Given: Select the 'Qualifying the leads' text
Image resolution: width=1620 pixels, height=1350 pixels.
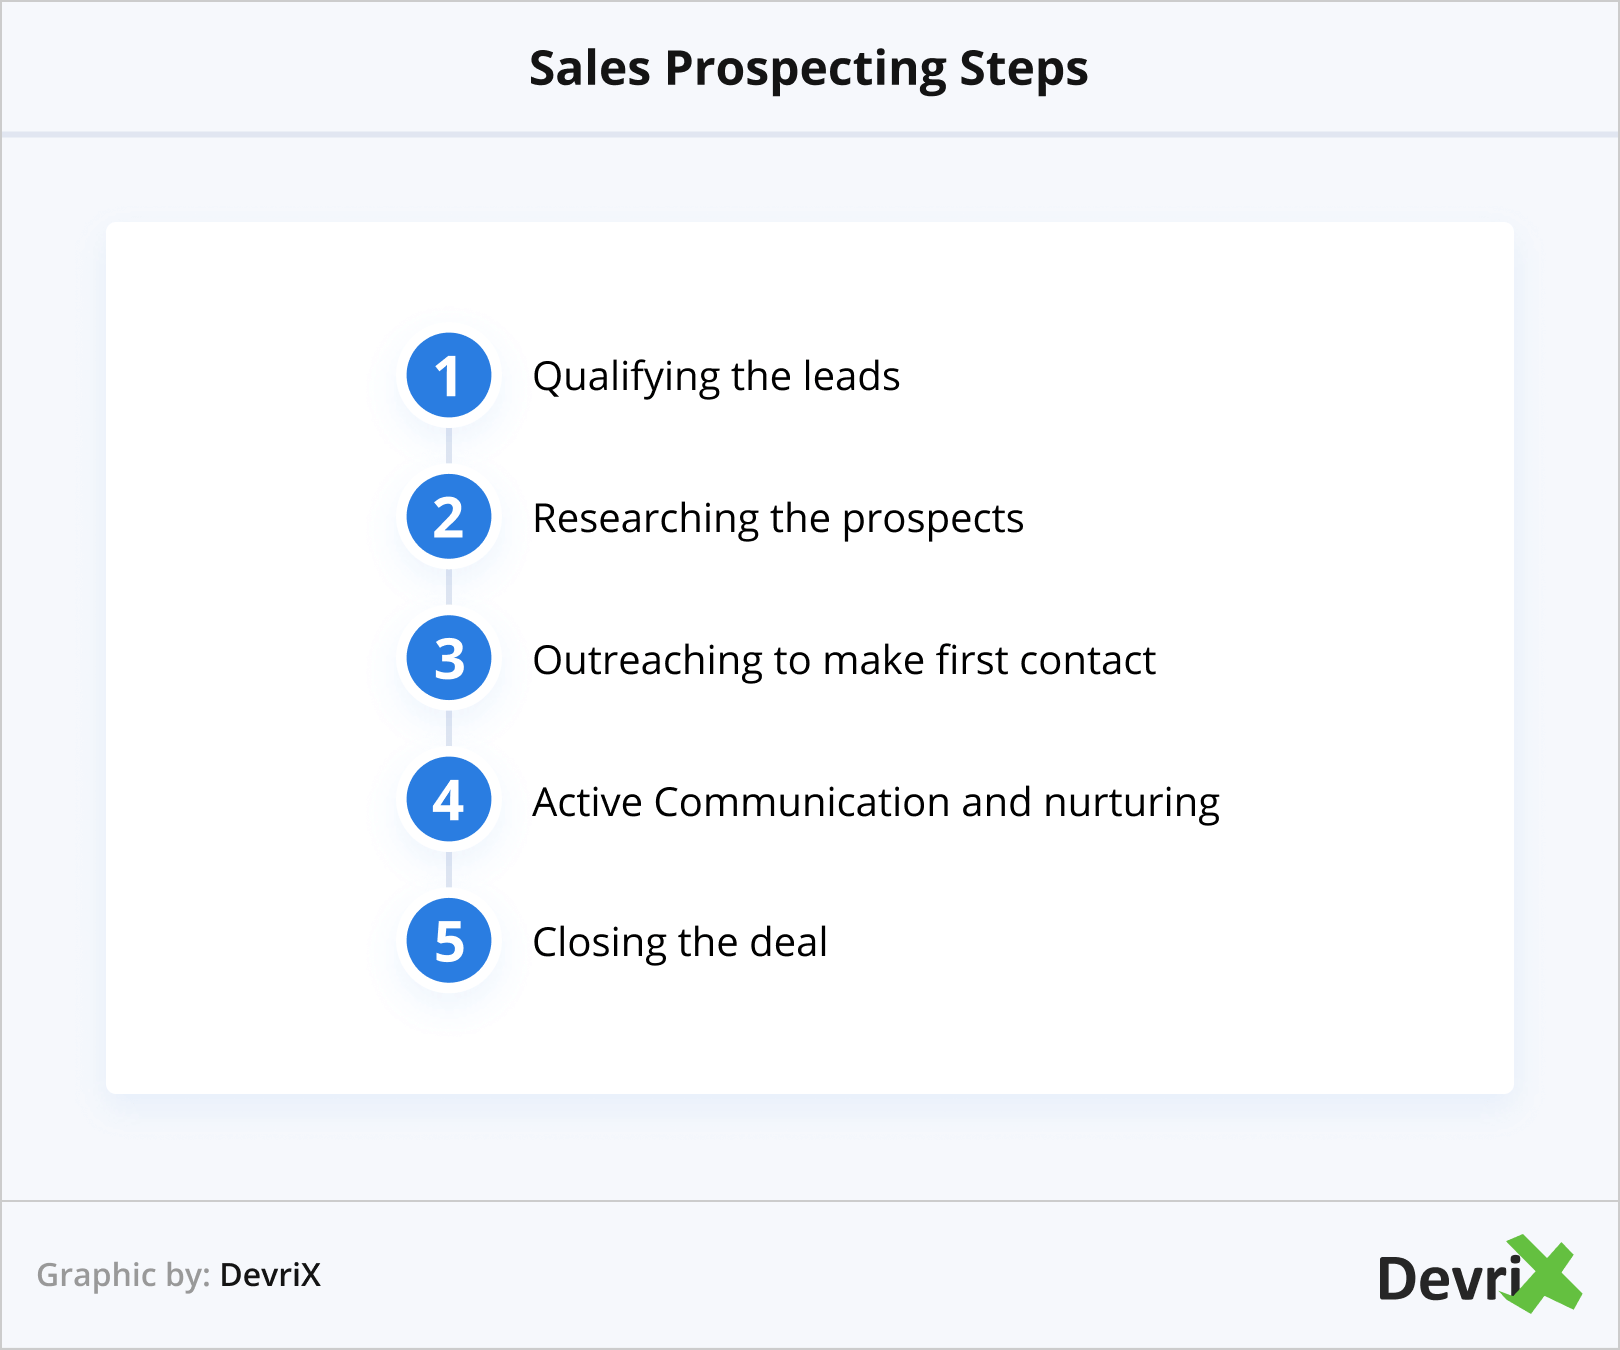Looking at the screenshot, I should [x=716, y=377].
